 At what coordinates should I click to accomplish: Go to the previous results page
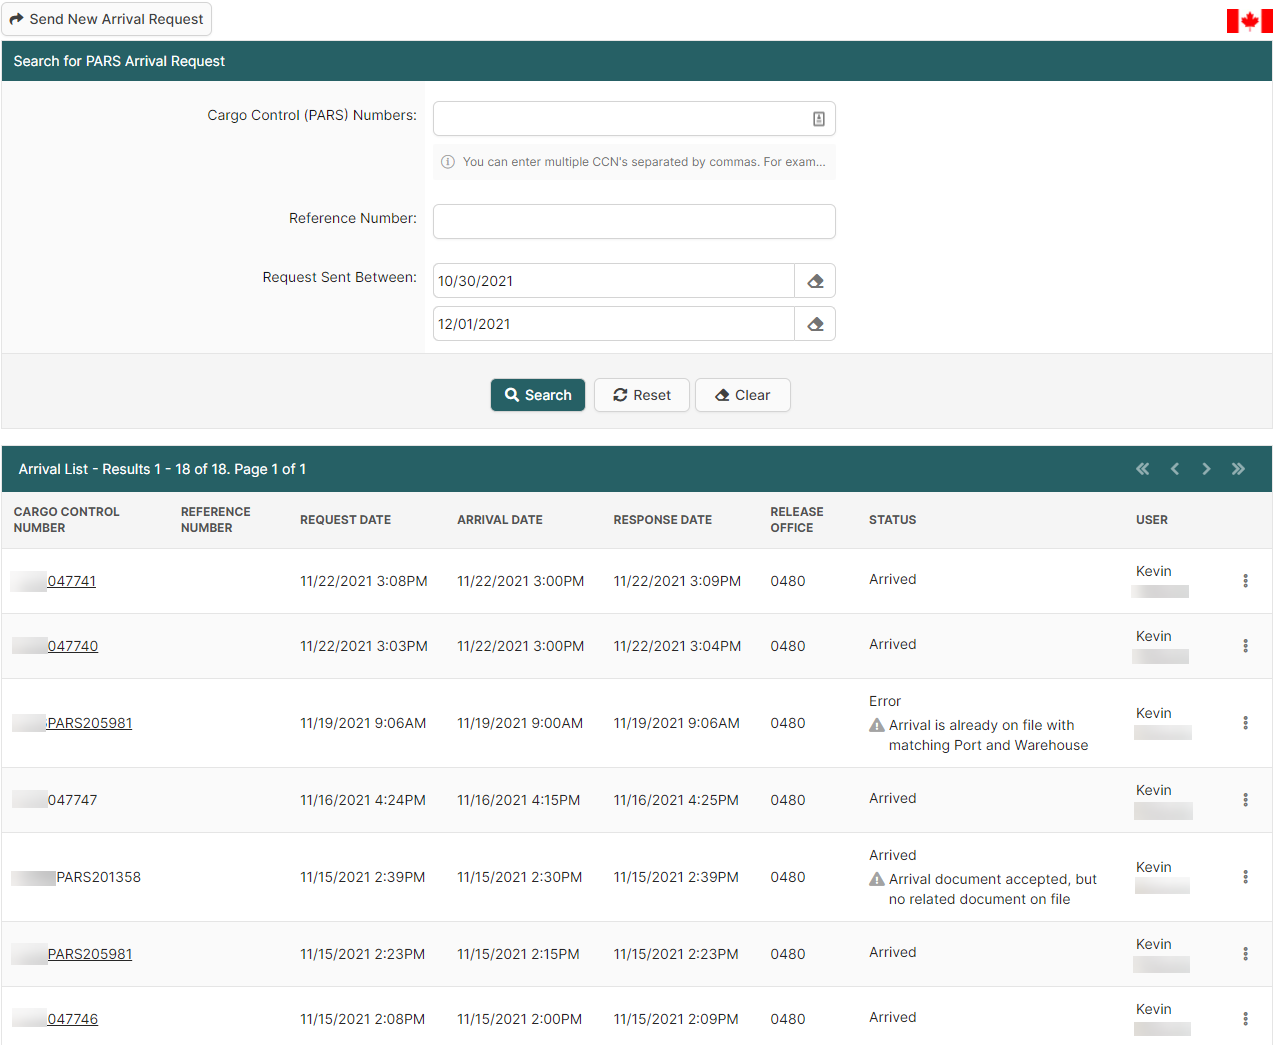tap(1175, 469)
